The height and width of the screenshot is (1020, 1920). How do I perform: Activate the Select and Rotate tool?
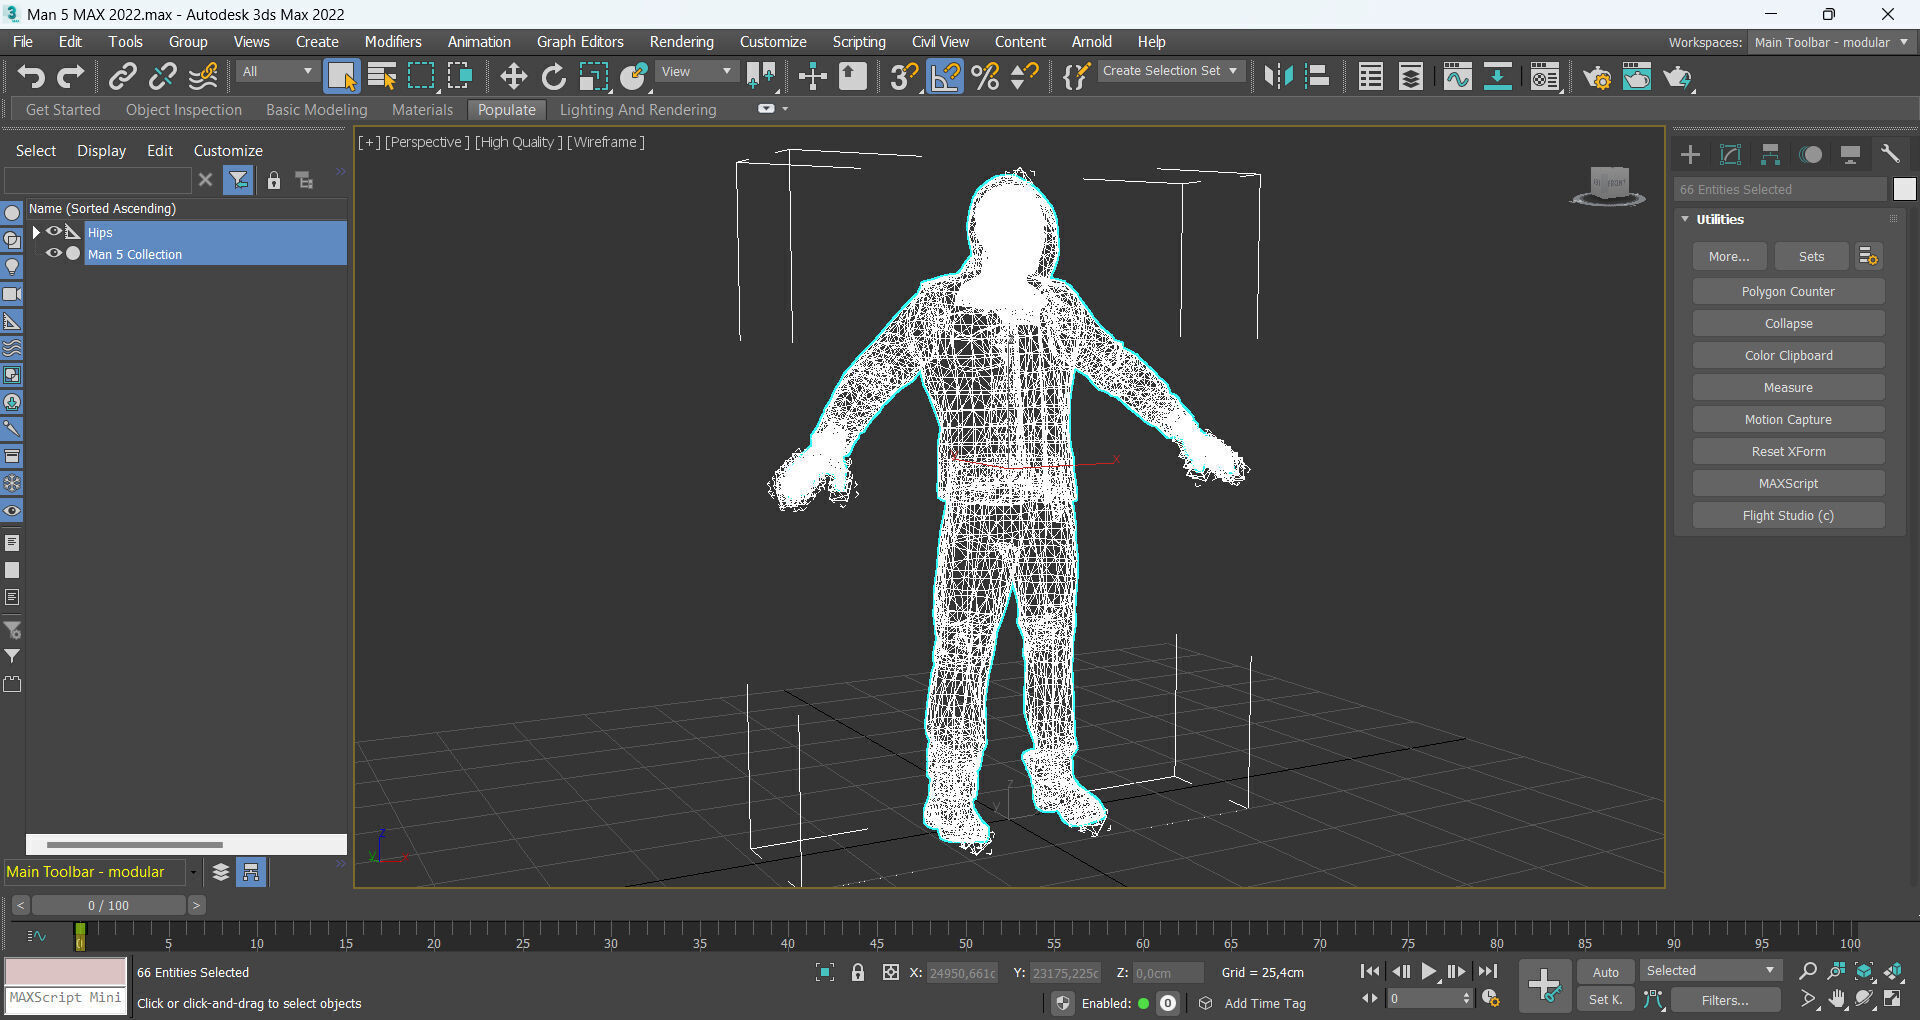553,76
